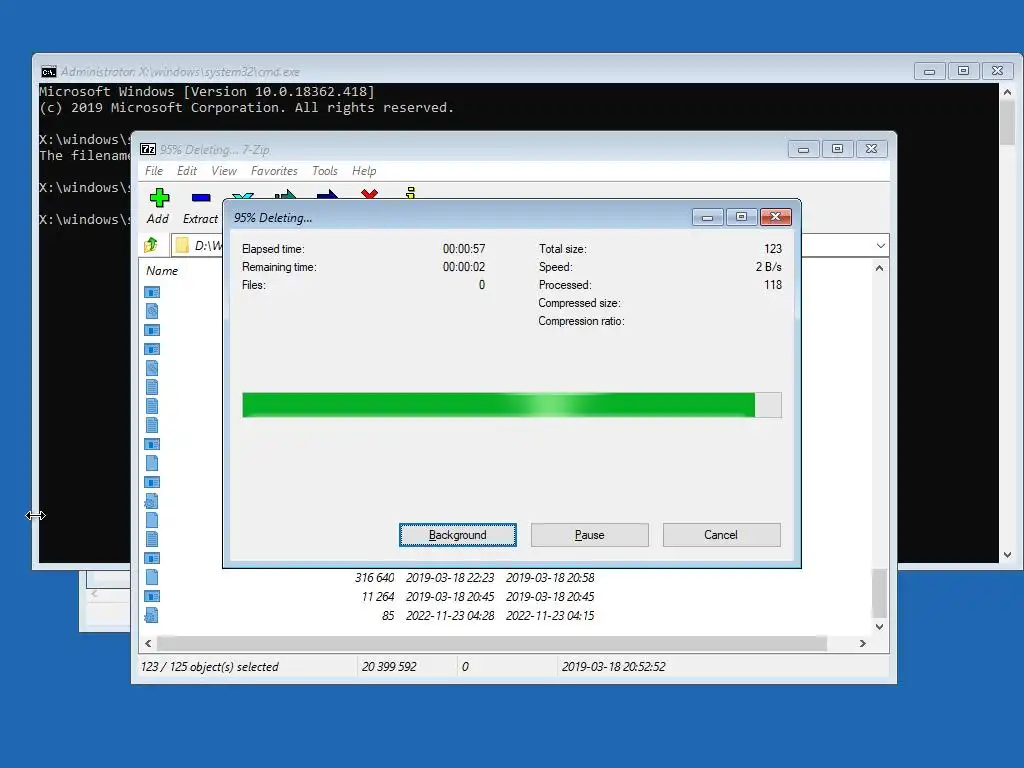This screenshot has height=768, width=1024.
Task: Expand the address bar path dropdown
Action: (x=880, y=246)
